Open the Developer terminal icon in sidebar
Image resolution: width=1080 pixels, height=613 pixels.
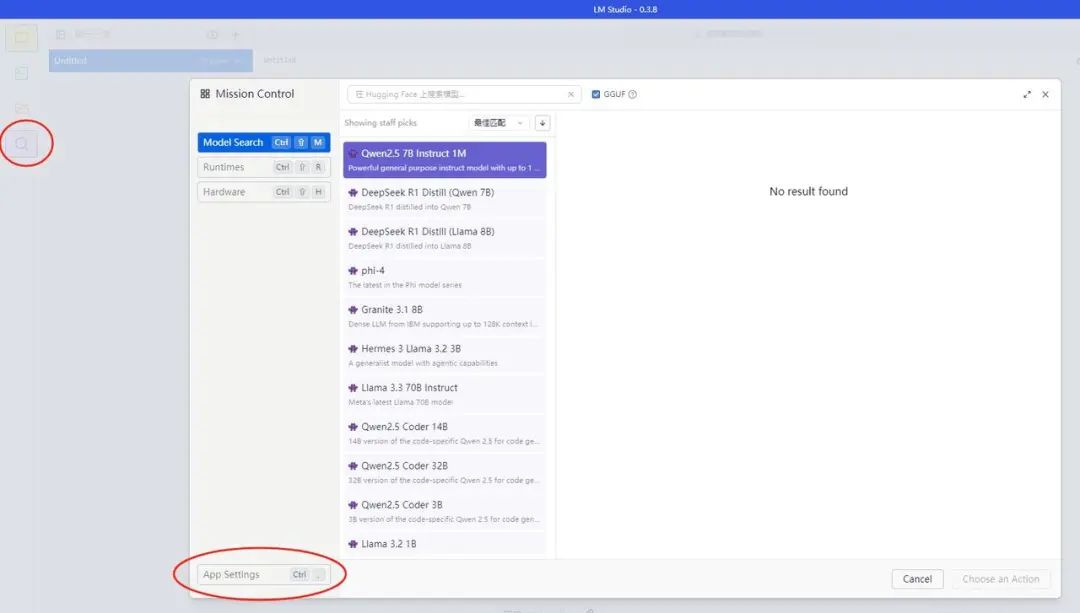click(21, 73)
